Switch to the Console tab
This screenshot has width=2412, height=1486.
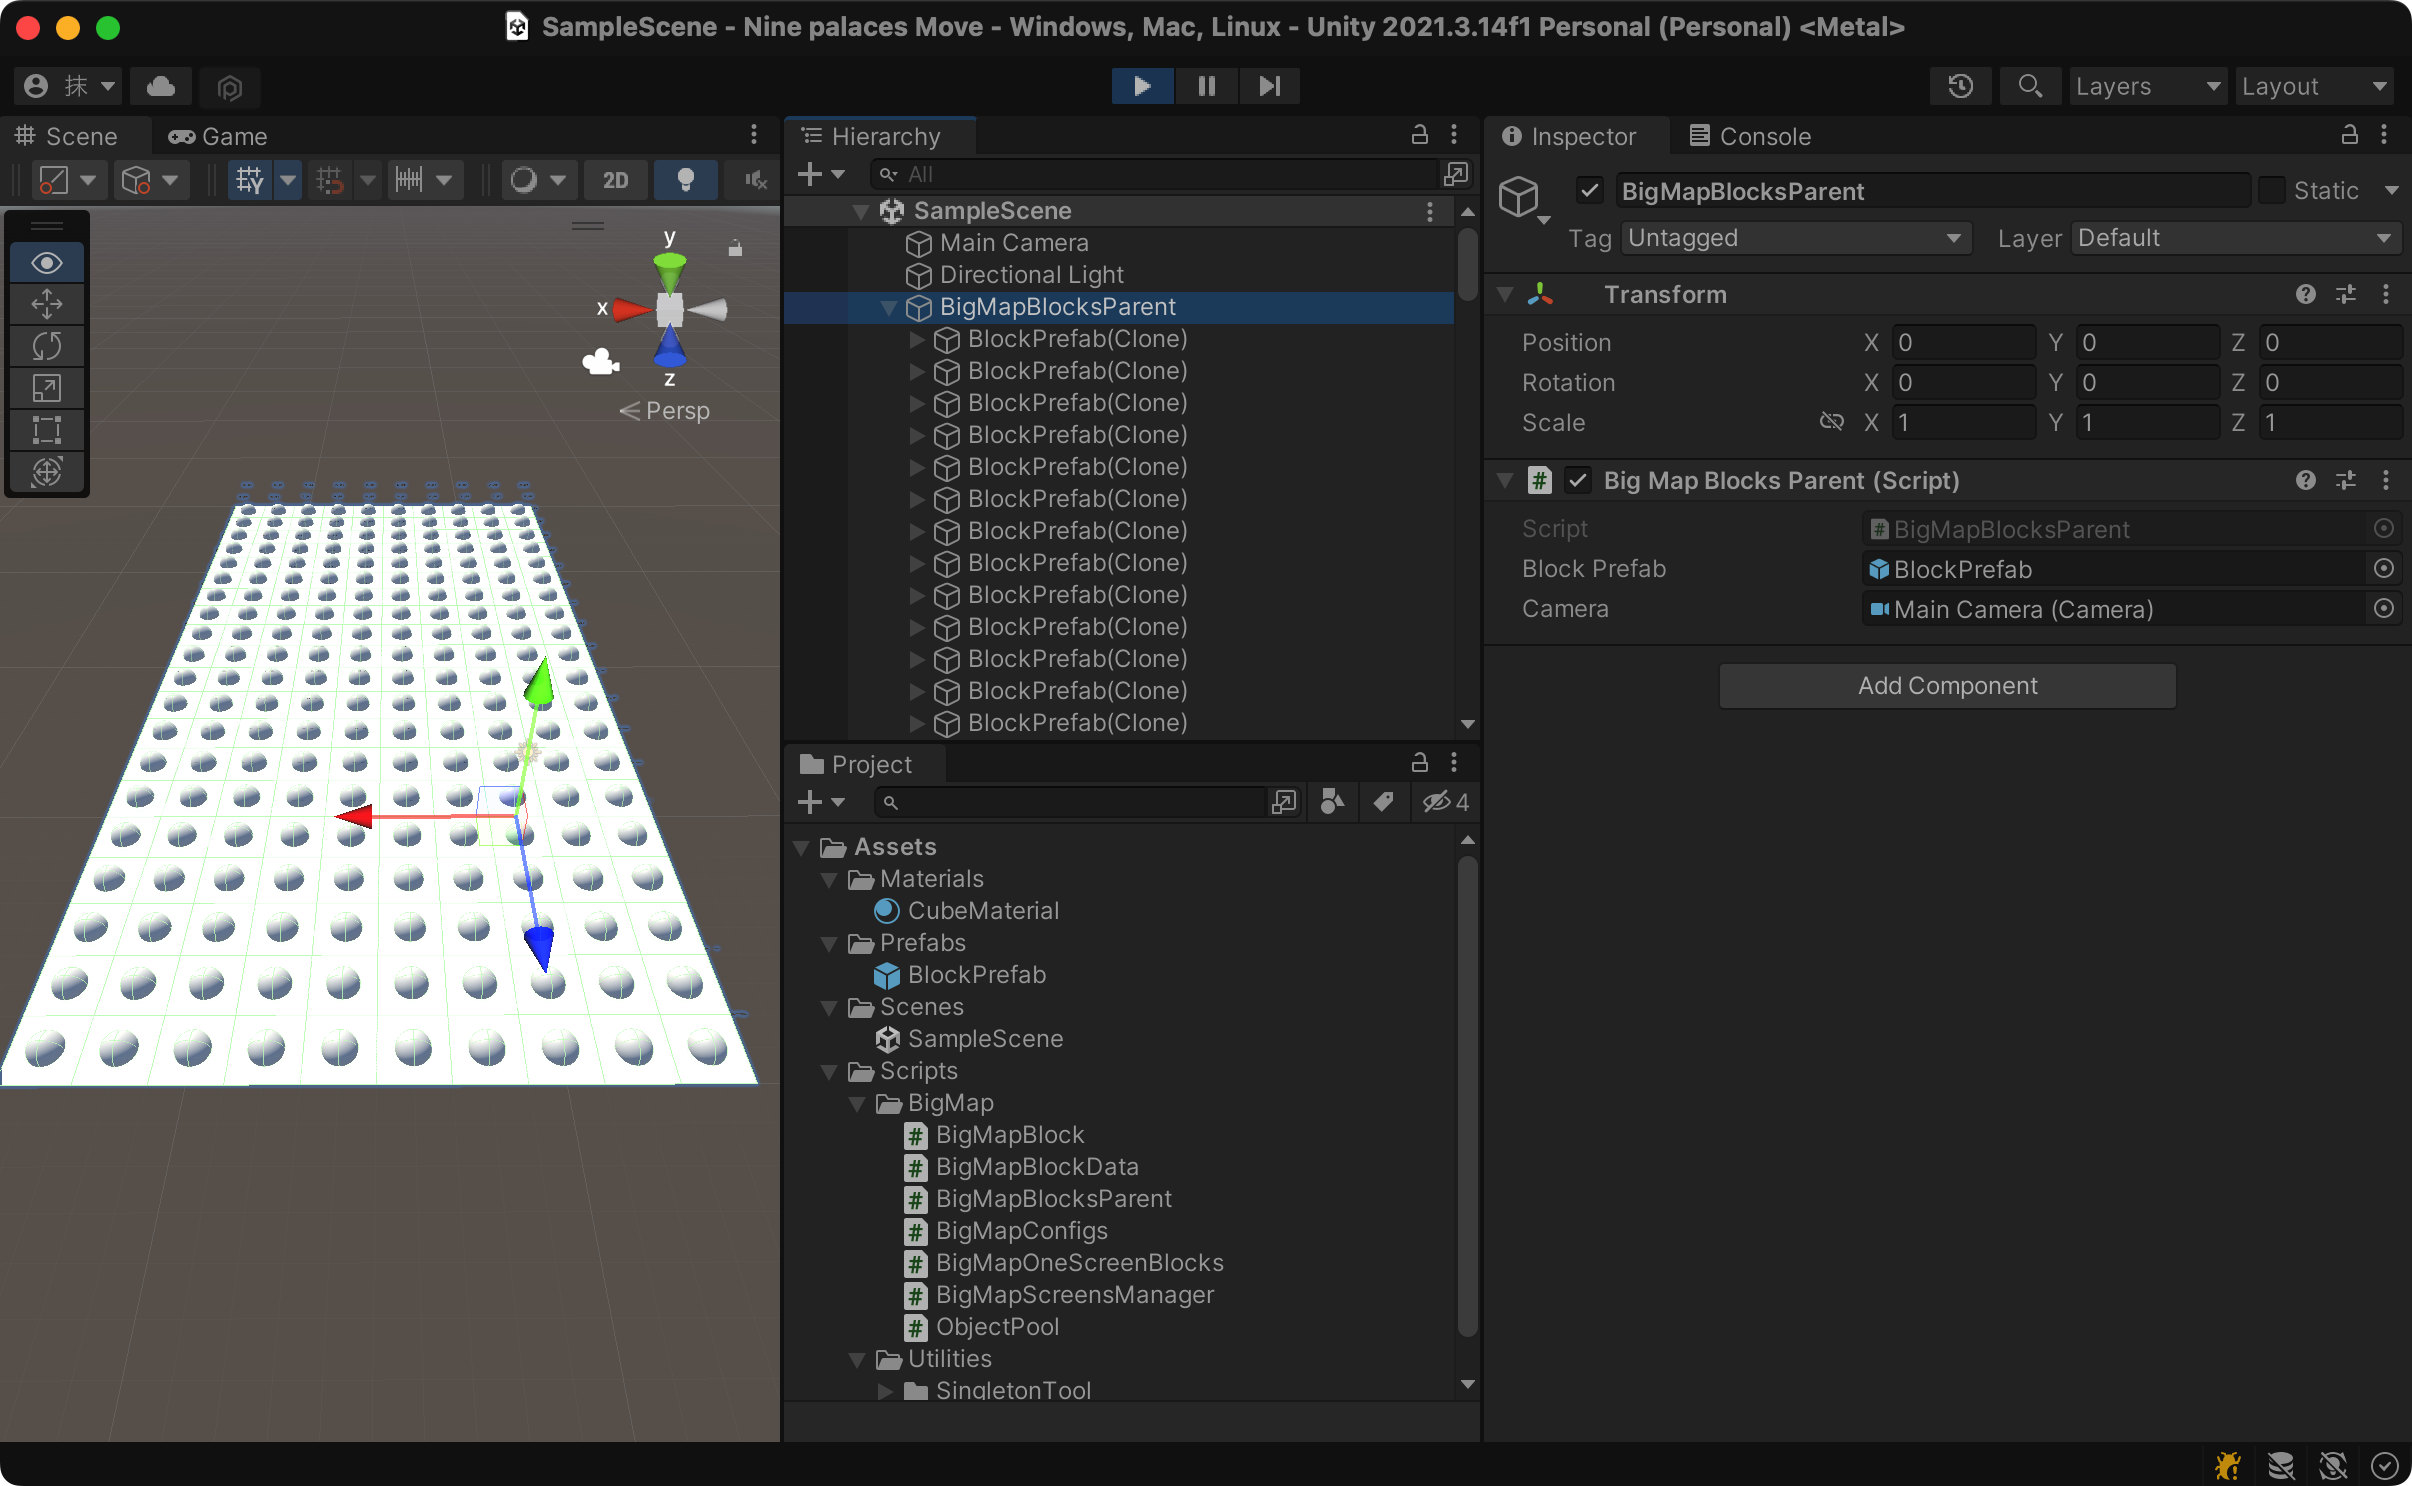(x=1750, y=136)
